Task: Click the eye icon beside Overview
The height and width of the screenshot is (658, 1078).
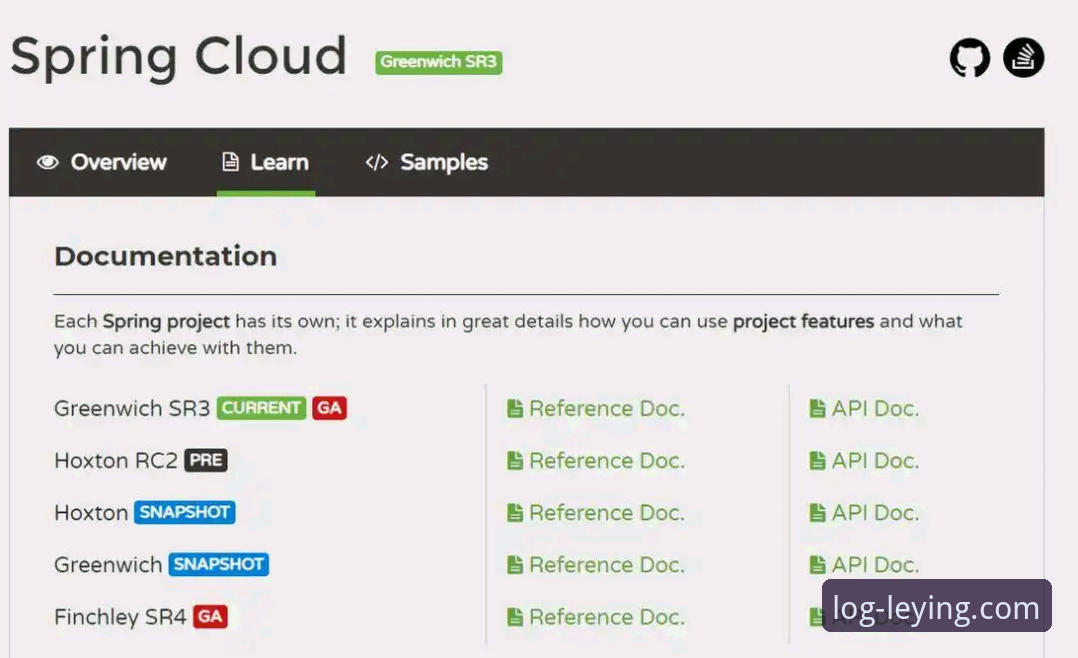Action: coord(47,162)
